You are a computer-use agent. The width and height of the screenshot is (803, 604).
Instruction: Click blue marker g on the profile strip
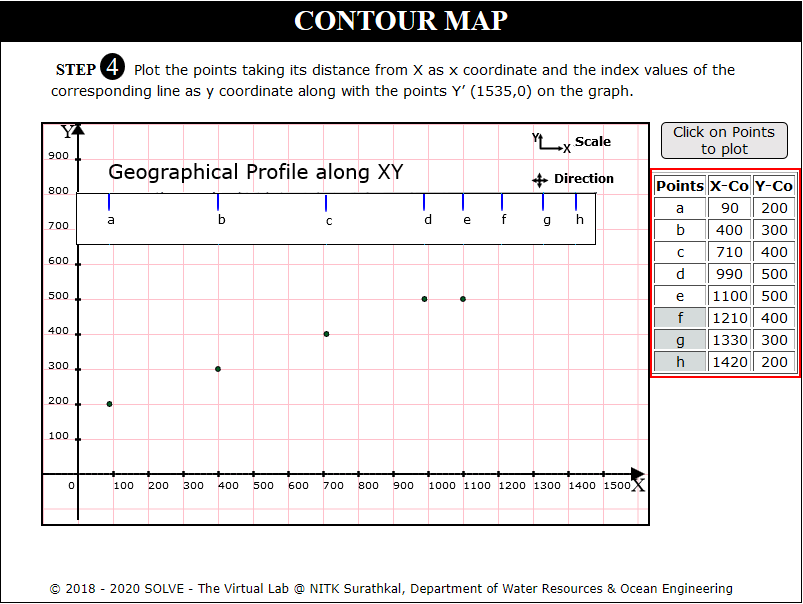(x=543, y=202)
